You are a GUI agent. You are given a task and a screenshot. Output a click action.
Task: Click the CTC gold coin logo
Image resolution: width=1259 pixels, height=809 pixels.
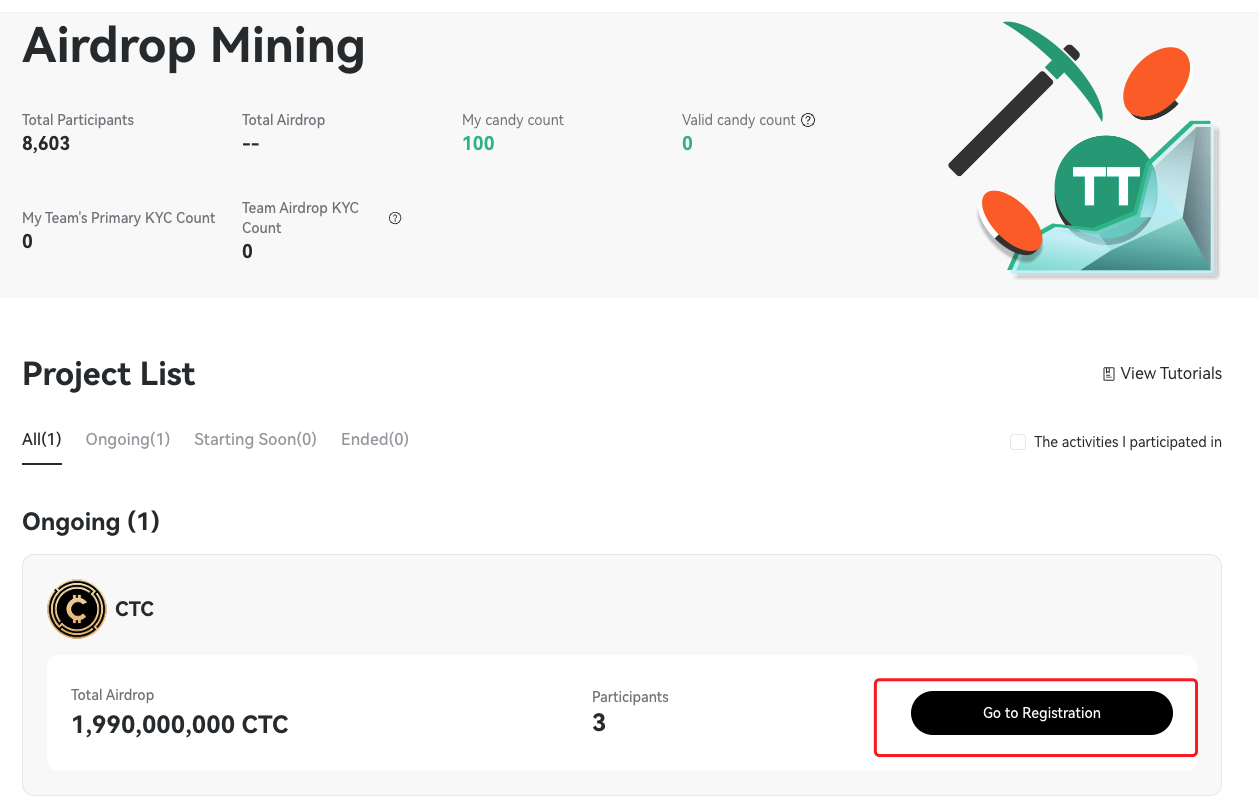point(76,608)
